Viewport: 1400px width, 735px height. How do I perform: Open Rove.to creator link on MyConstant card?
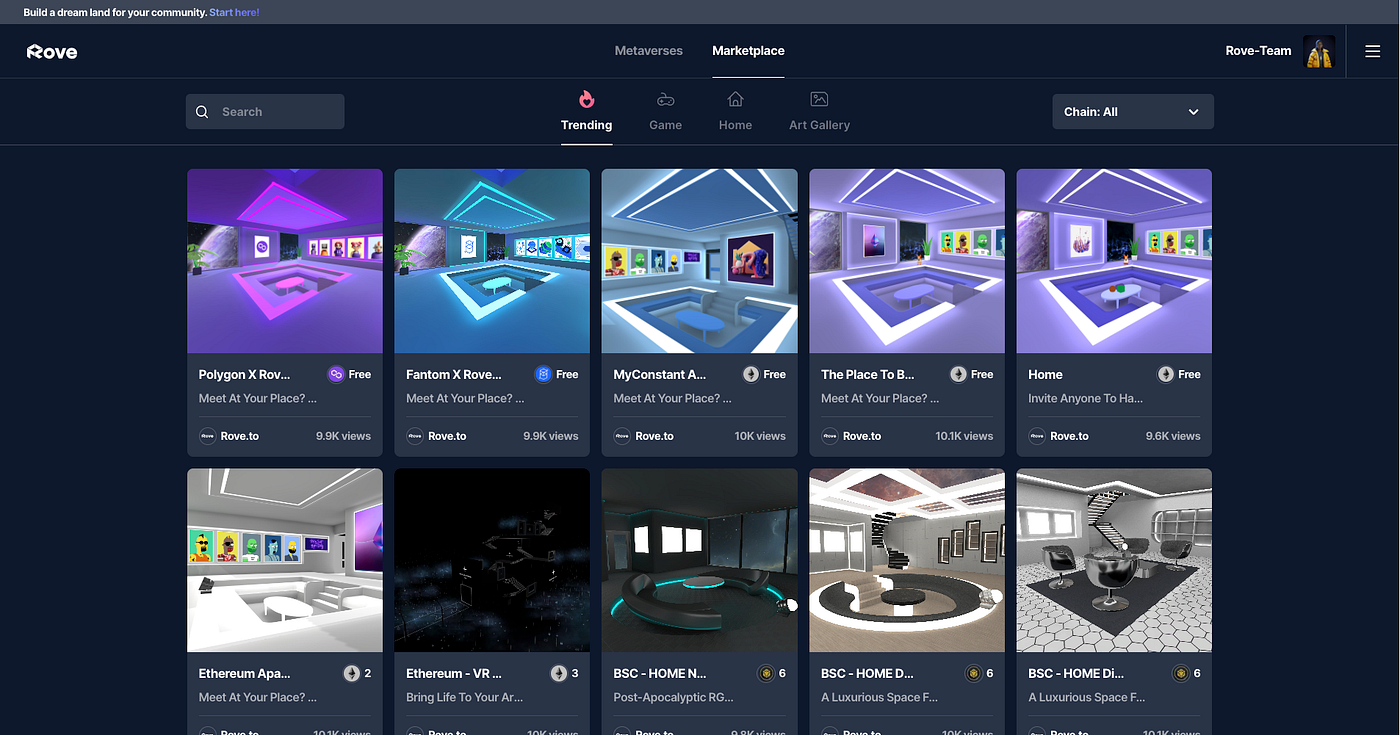[x=655, y=436]
